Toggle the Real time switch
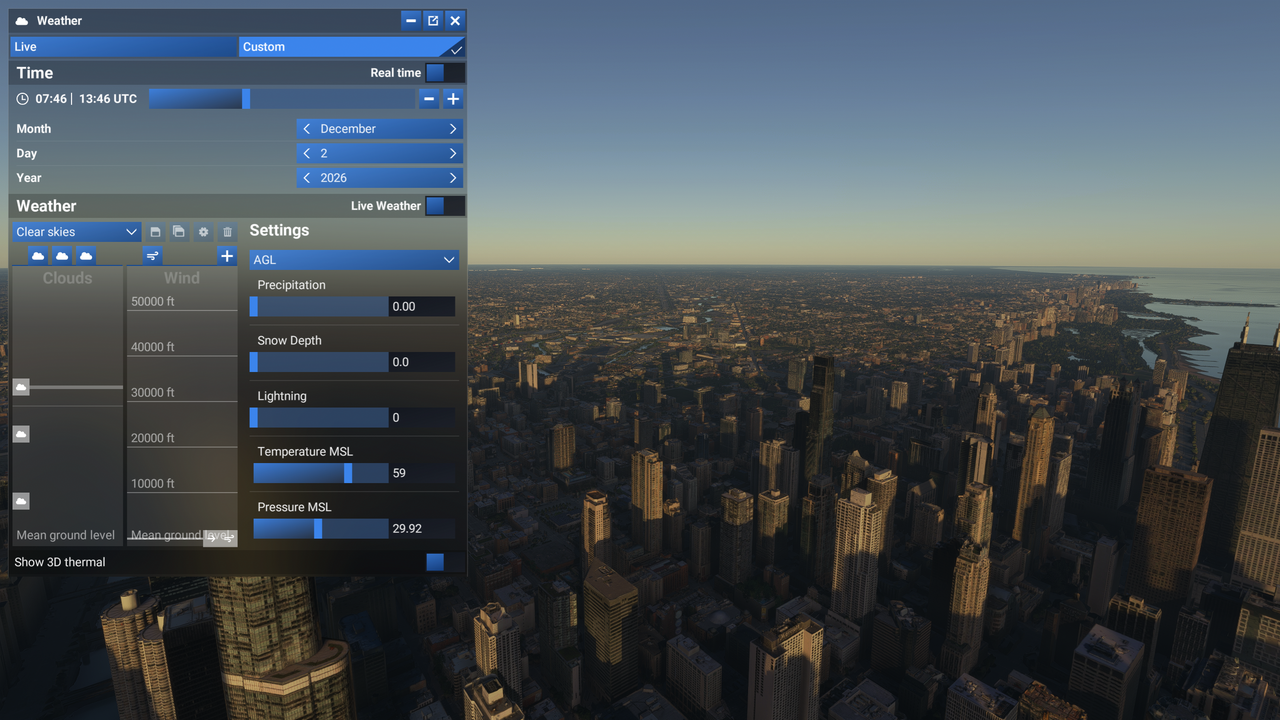This screenshot has height=720, width=1280. coord(444,73)
